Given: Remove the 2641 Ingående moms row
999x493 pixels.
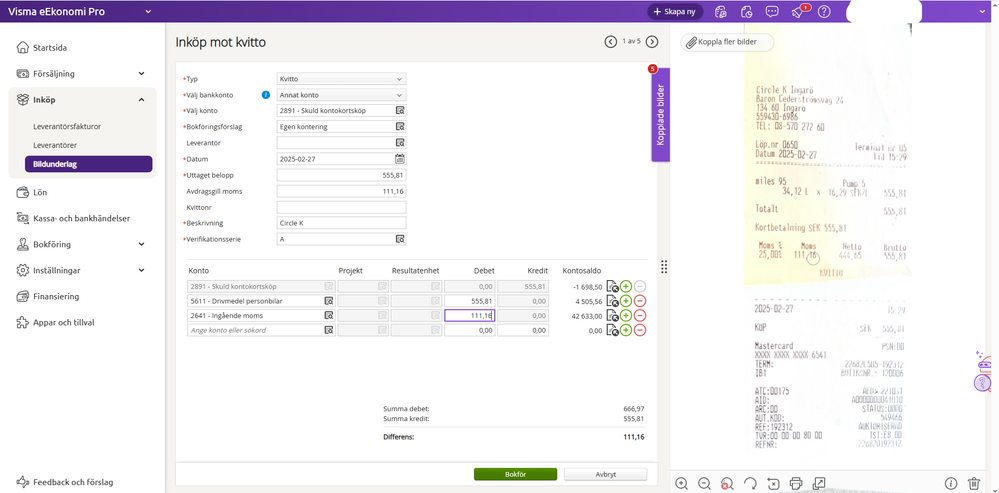Looking at the screenshot, I should pyautogui.click(x=640, y=315).
